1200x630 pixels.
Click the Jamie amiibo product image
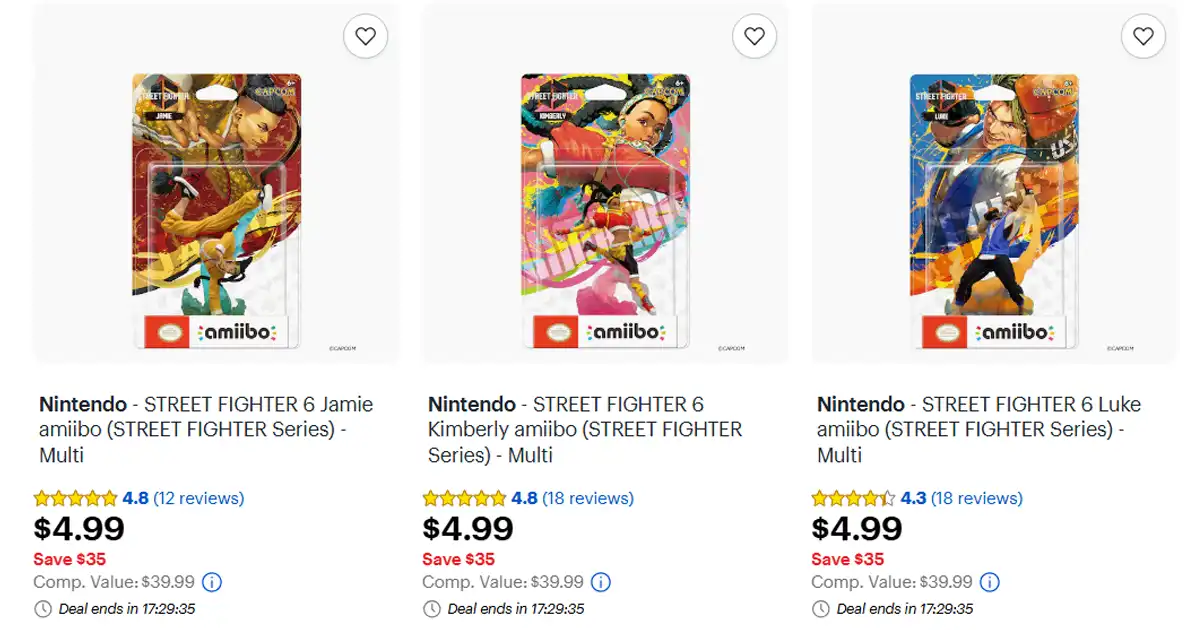(216, 210)
